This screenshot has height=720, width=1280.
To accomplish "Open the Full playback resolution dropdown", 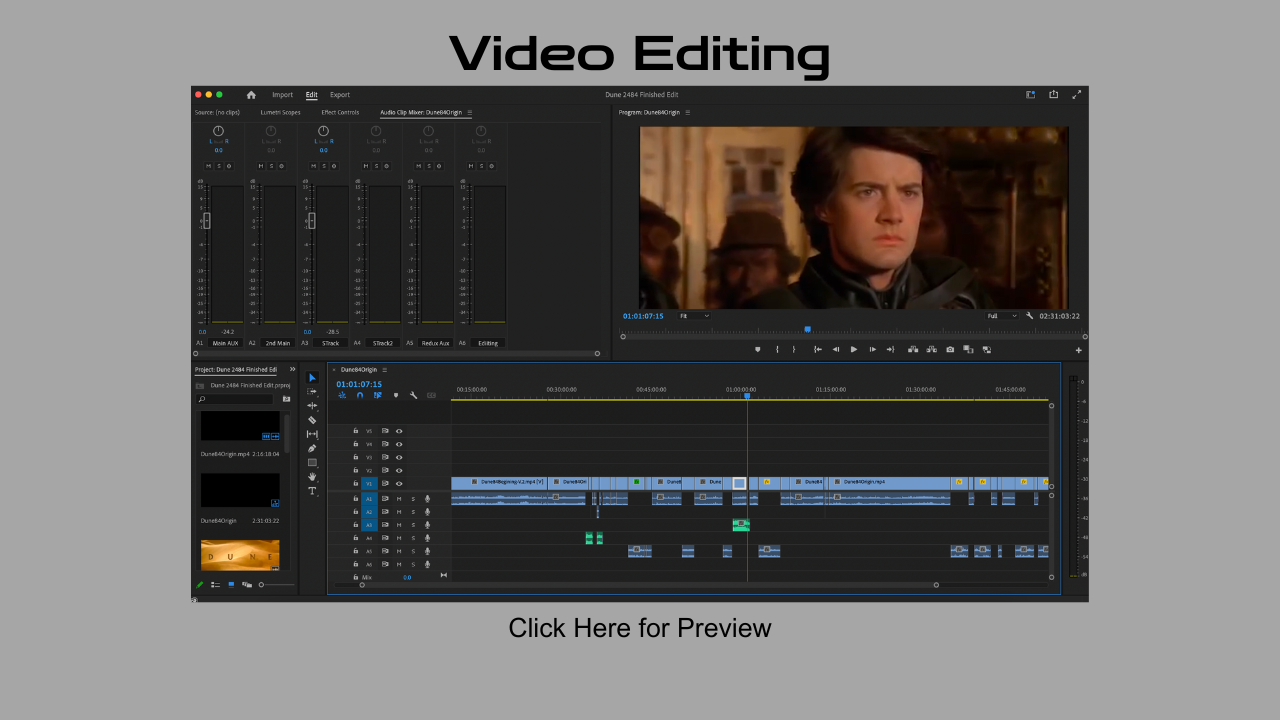I will (1003, 316).
